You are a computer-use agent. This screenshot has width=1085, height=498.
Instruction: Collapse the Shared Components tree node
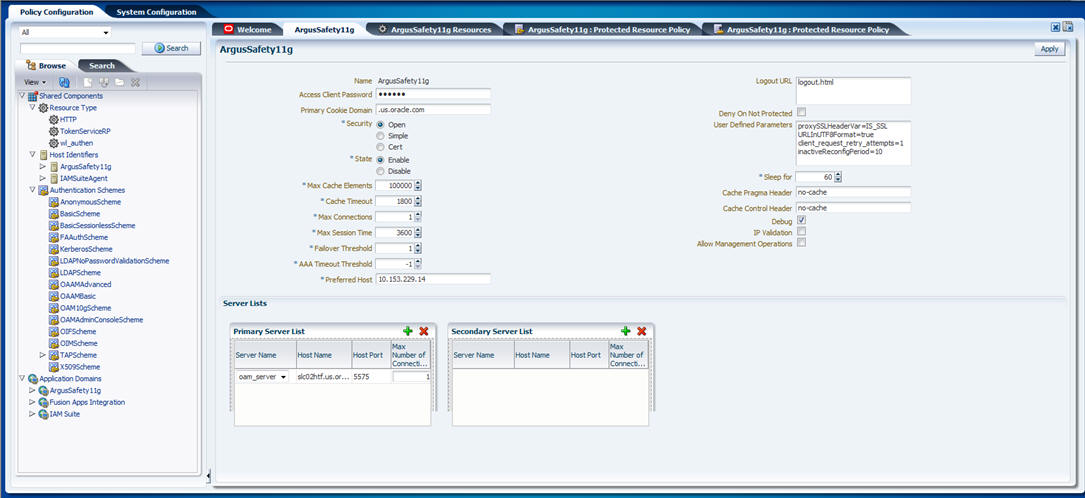[22, 96]
